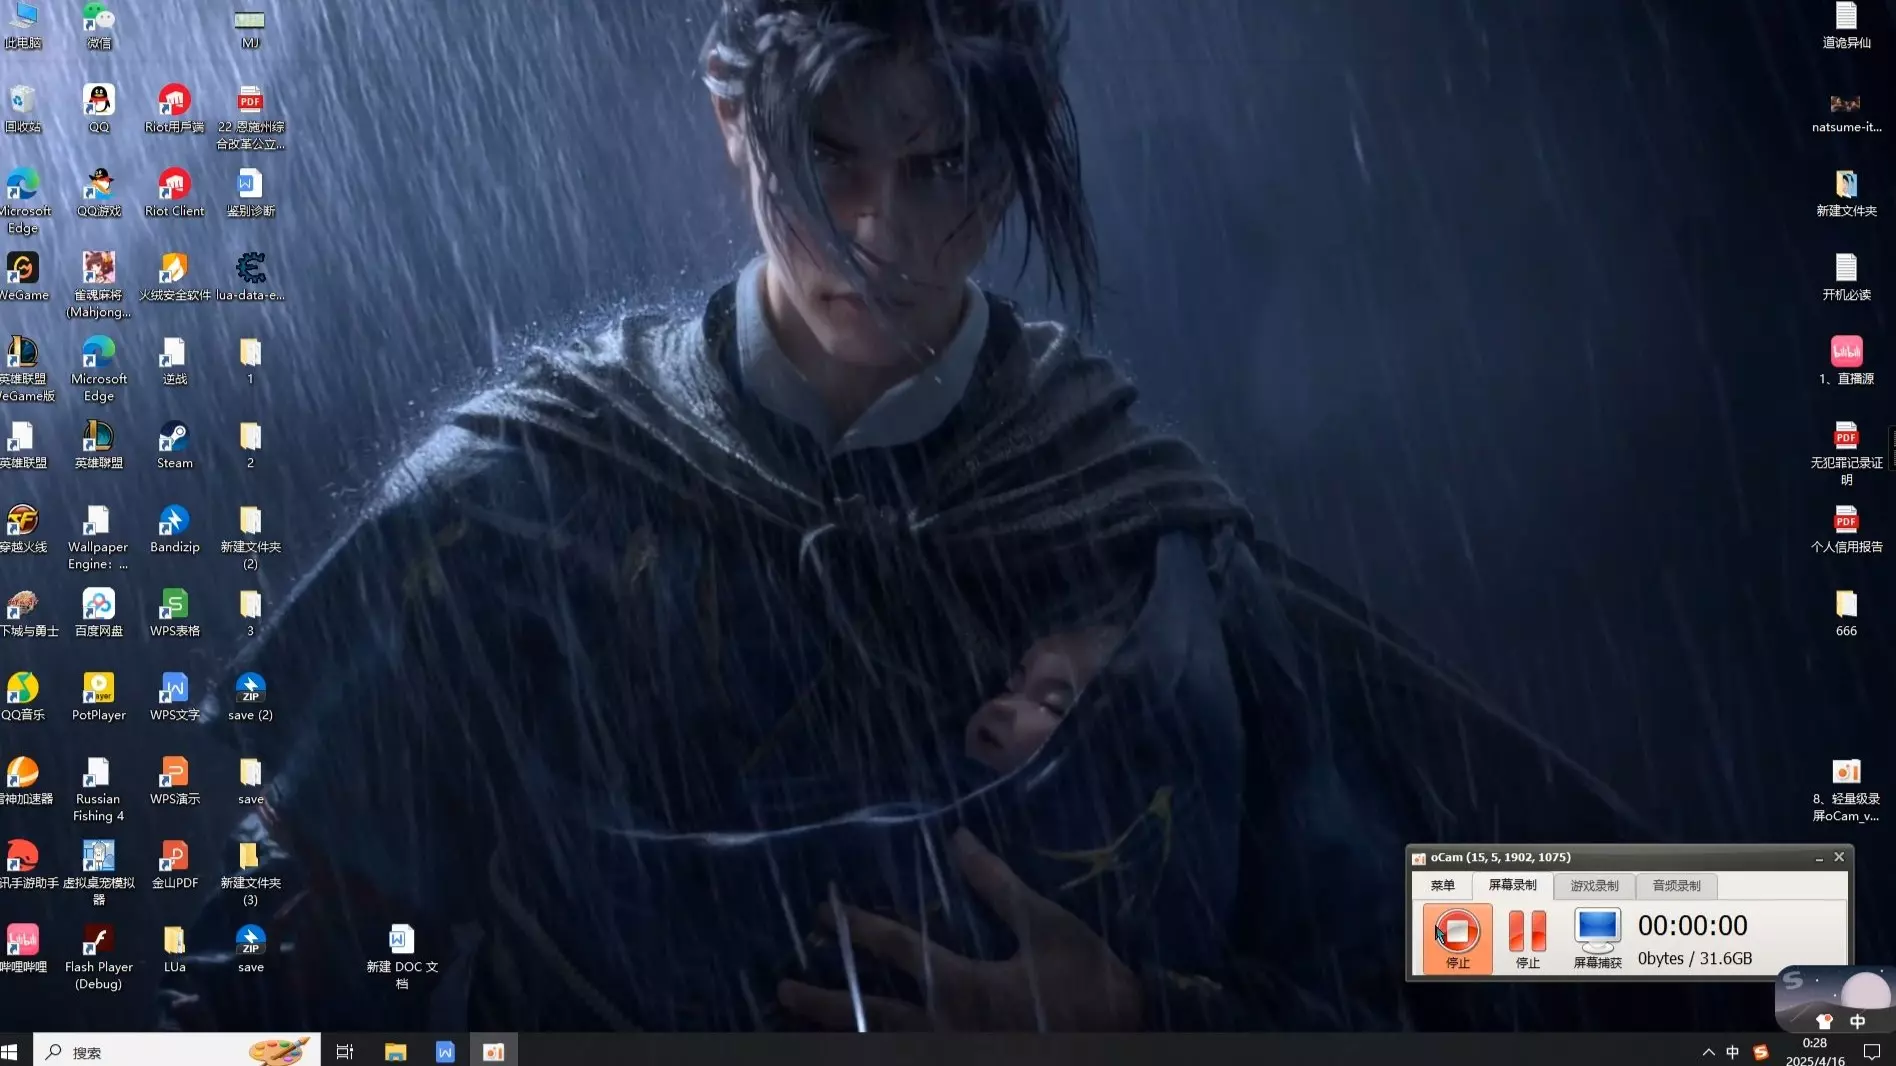Screen dimensions: 1896x1066
Task: Select the WPS文字 desktop icon
Action: (175, 697)
